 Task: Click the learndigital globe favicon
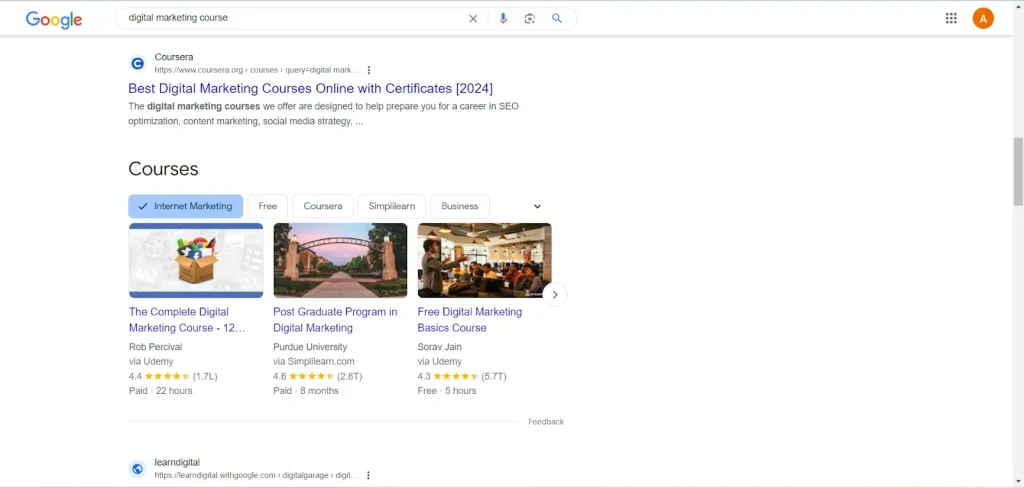click(137, 468)
